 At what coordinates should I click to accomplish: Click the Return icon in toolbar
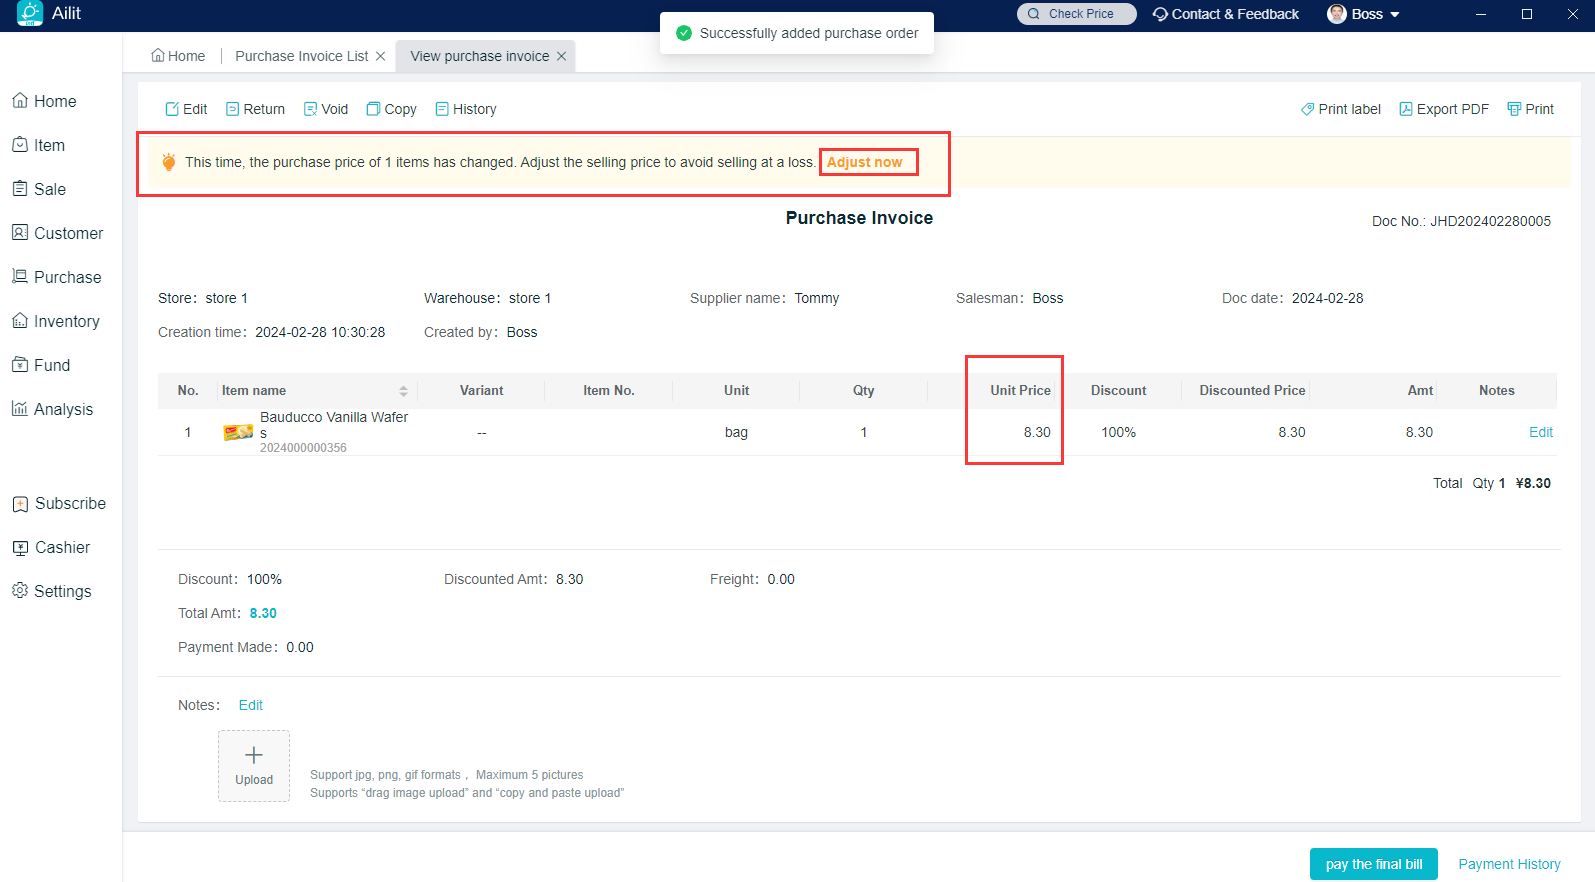click(x=233, y=109)
